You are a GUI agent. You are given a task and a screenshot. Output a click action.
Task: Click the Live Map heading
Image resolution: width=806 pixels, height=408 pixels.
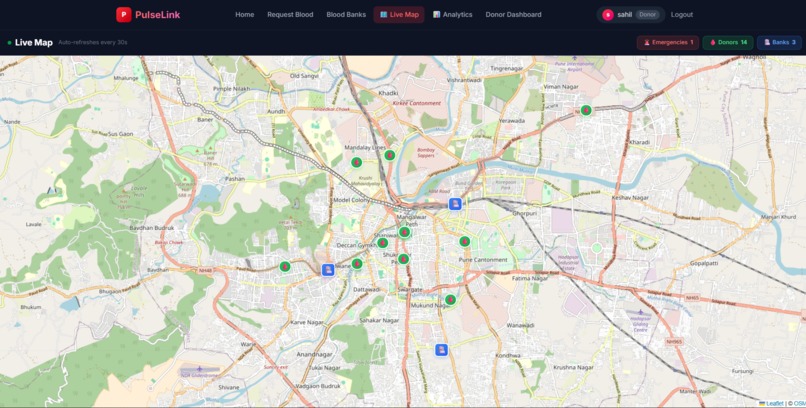(34, 43)
